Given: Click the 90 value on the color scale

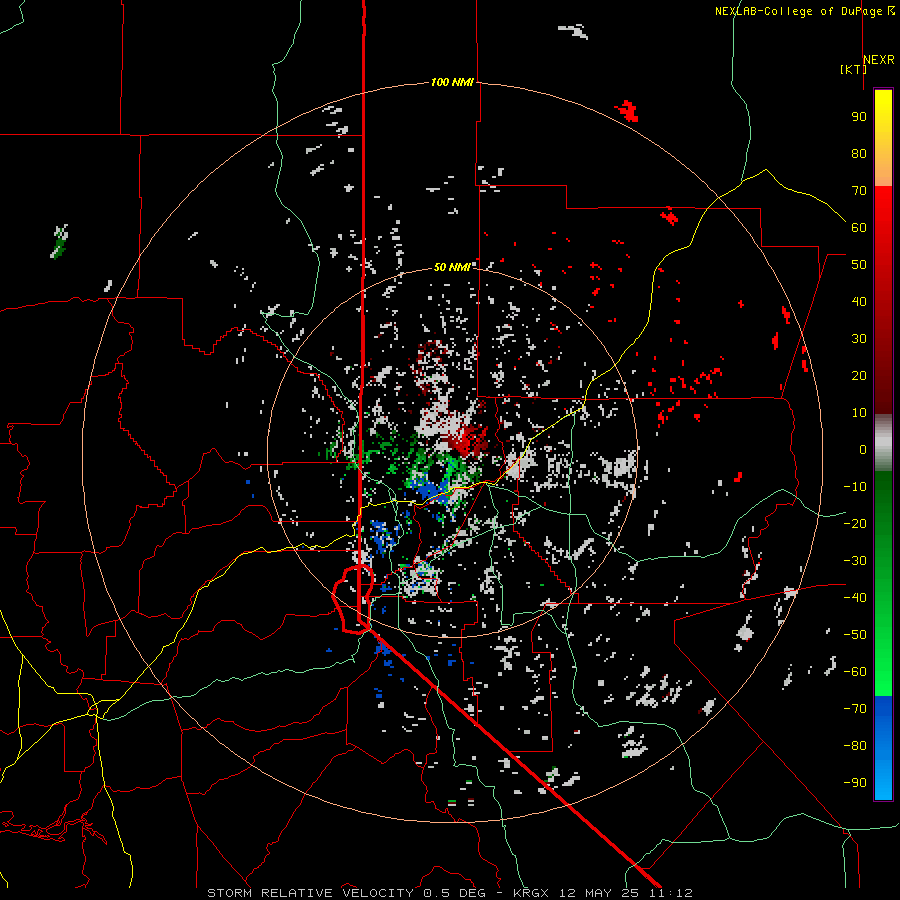Looking at the screenshot, I should (x=859, y=117).
